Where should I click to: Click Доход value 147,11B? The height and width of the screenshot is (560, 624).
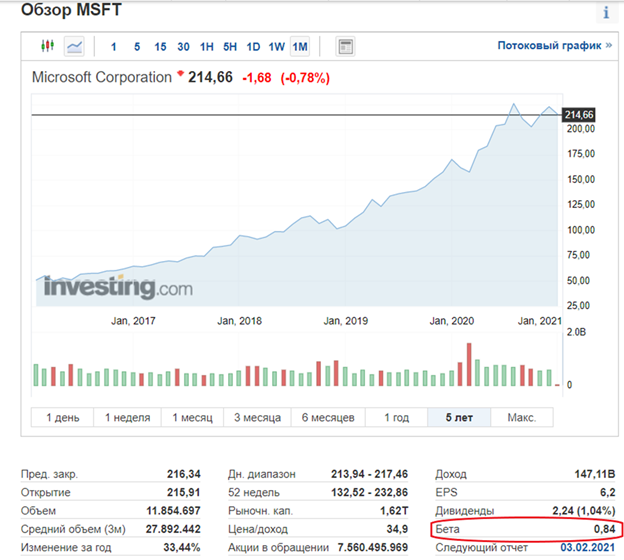tap(595, 474)
